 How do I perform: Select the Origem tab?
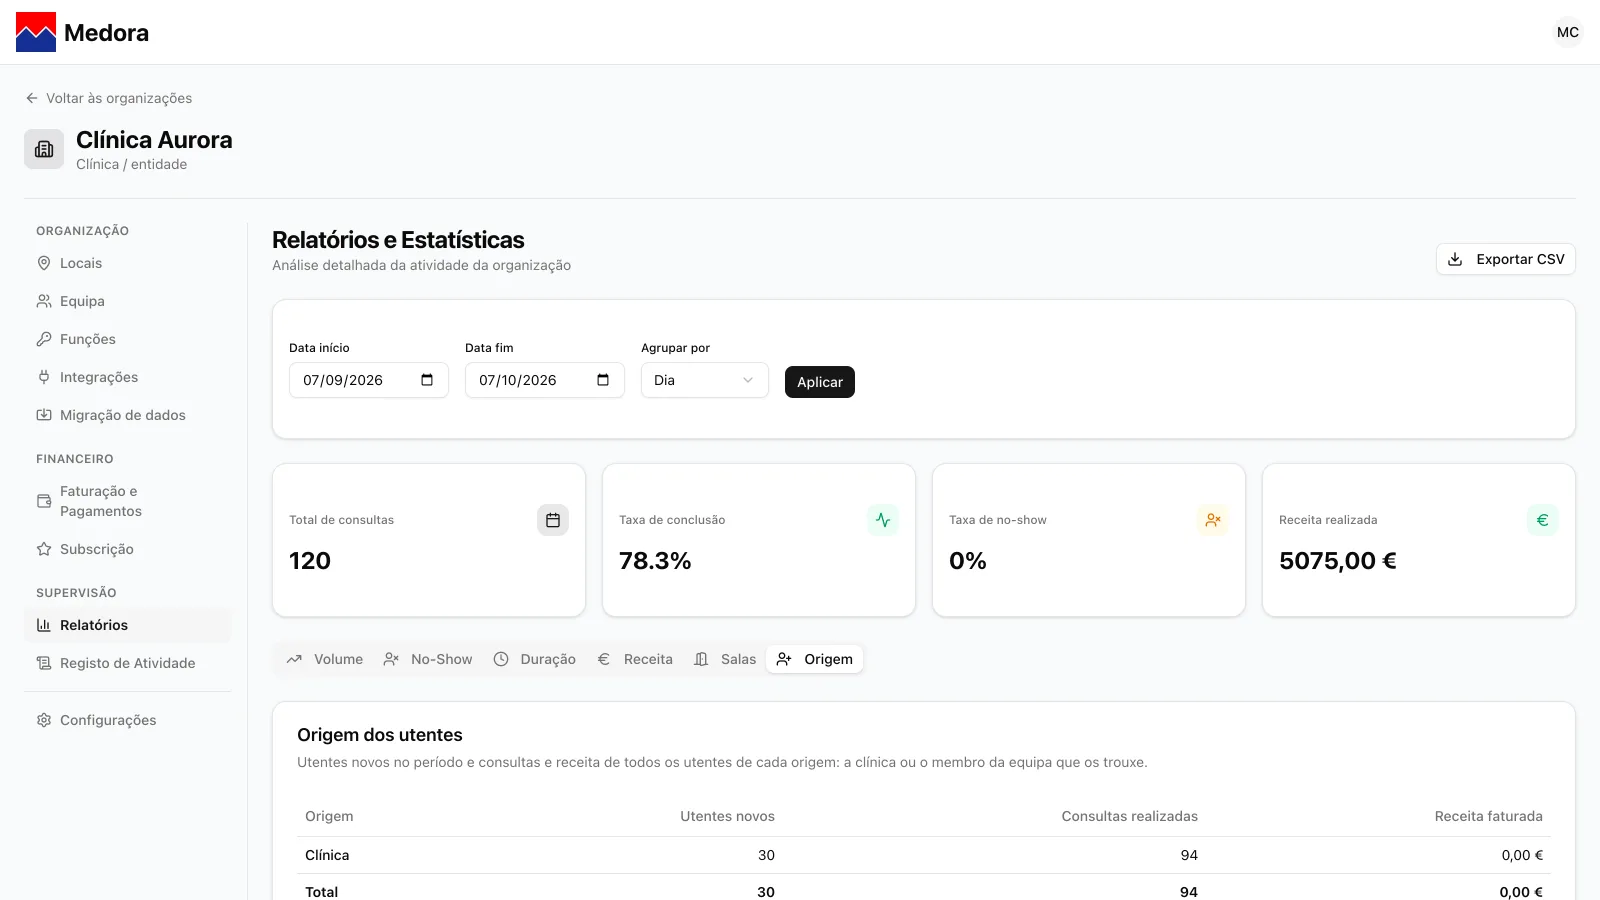(x=815, y=659)
